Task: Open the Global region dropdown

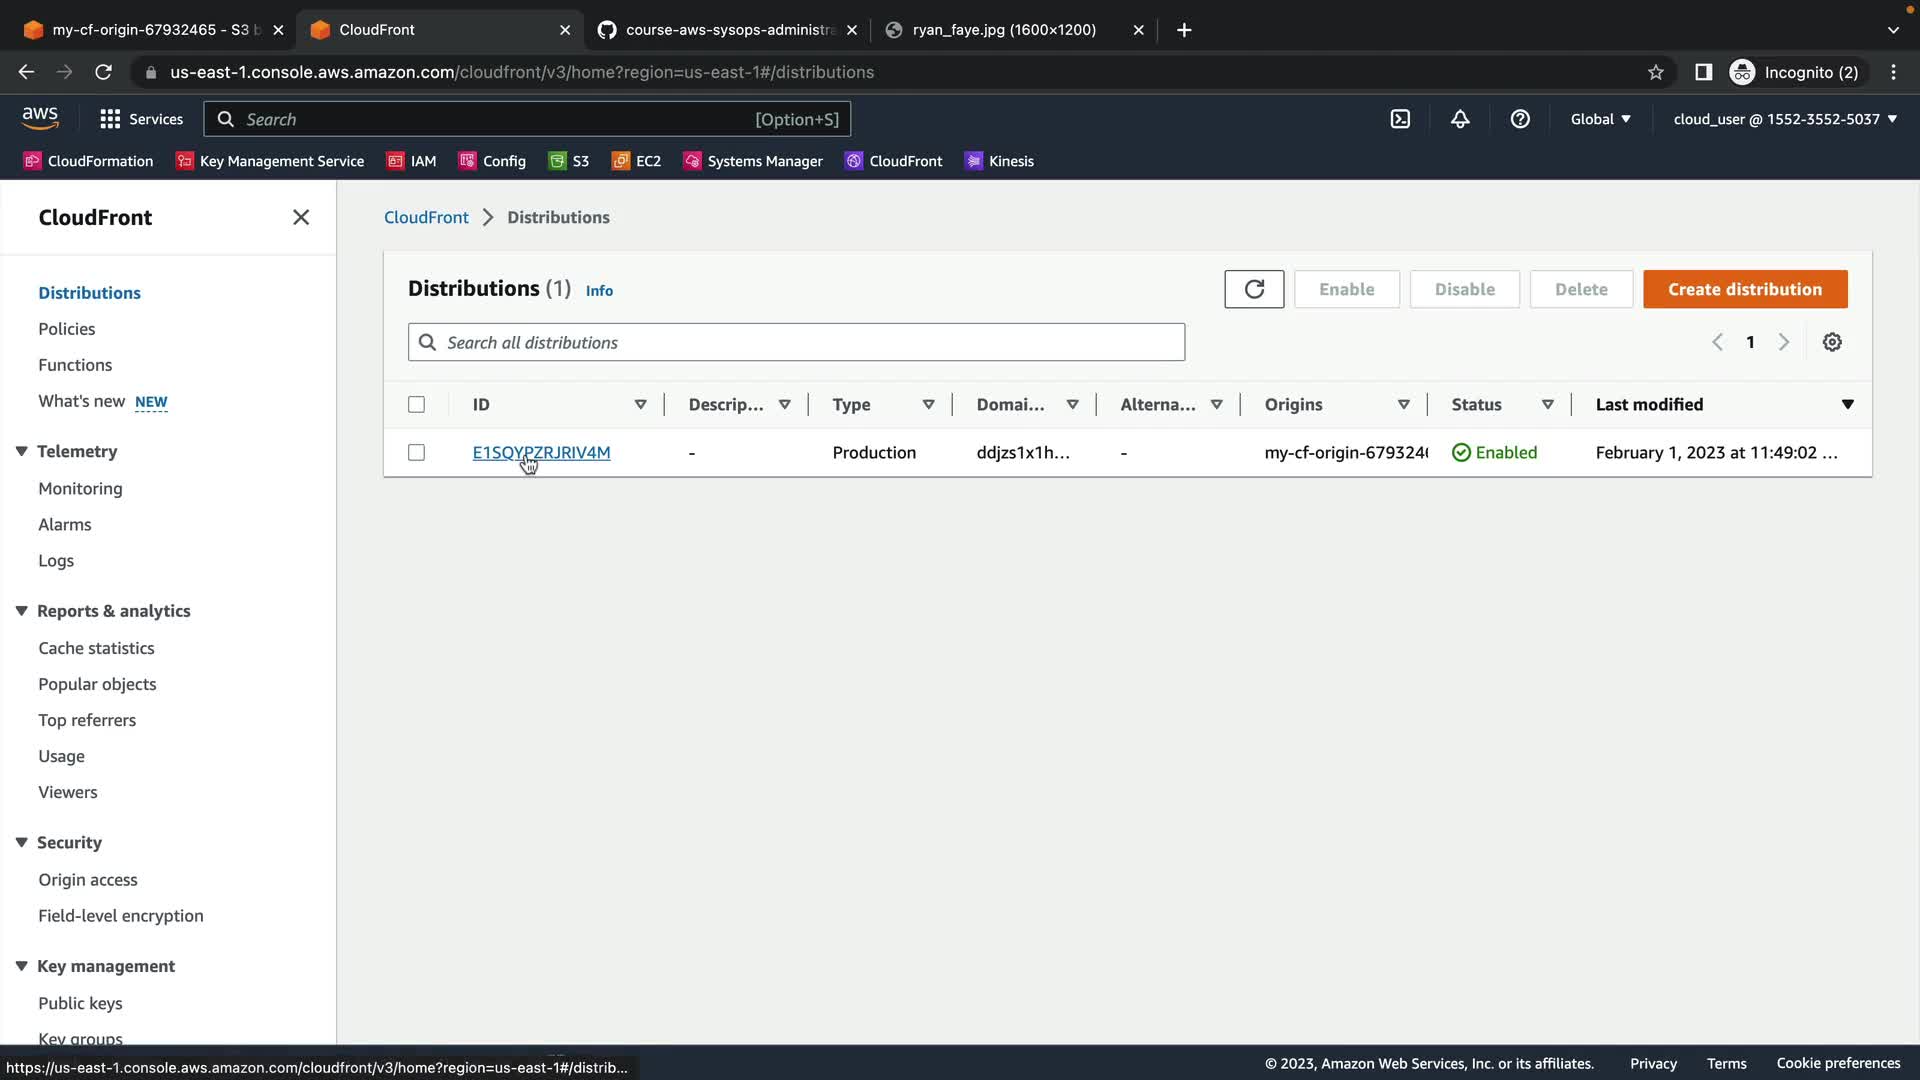Action: (x=1600, y=119)
